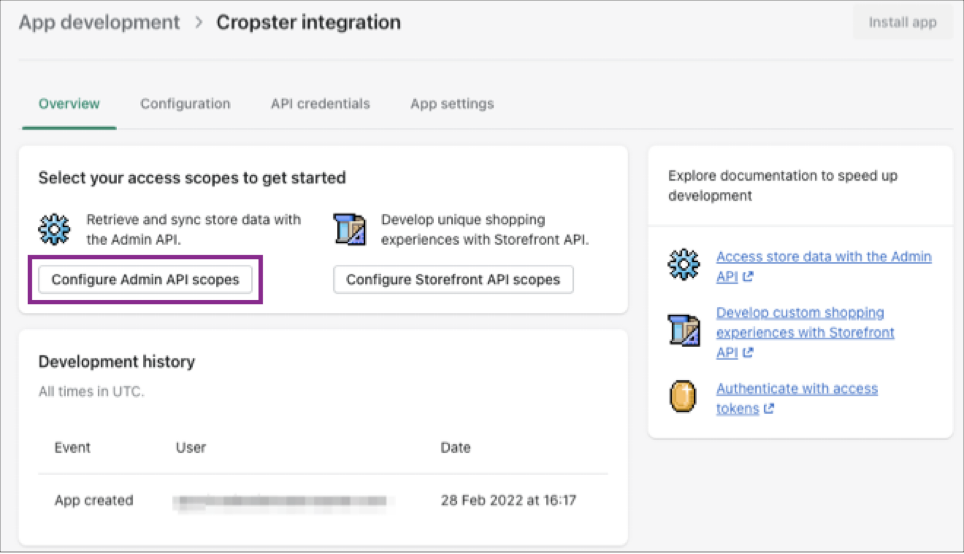Viewport: 964px width, 554px height.
Task: Click the breadcrumb chevron after App development
Action: (199, 23)
